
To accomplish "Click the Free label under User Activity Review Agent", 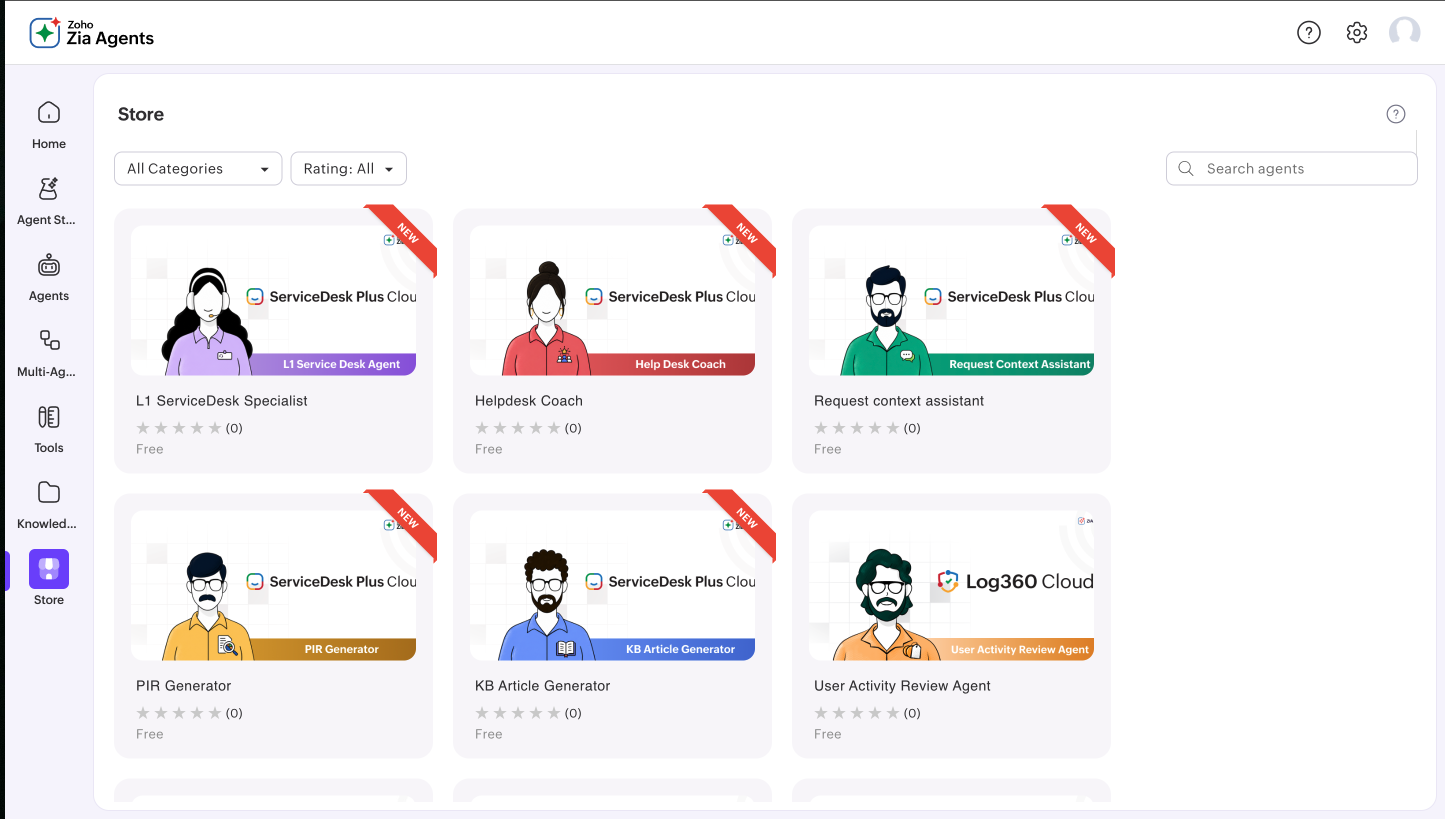I will point(828,734).
